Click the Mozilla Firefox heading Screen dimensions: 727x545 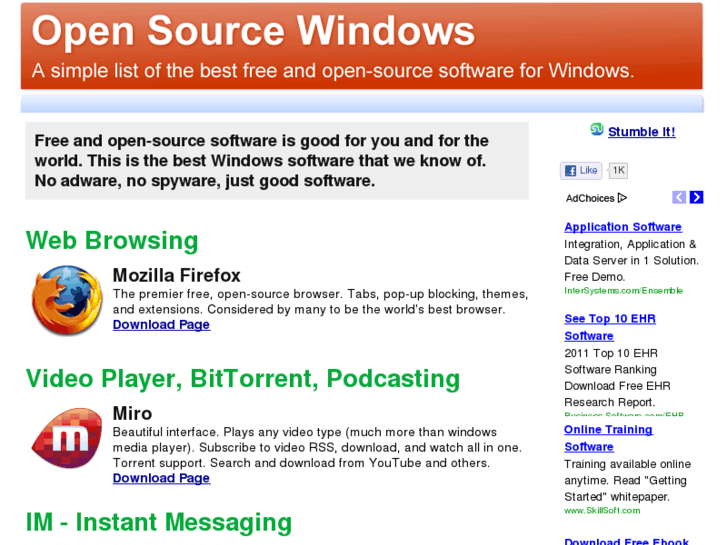click(x=177, y=276)
